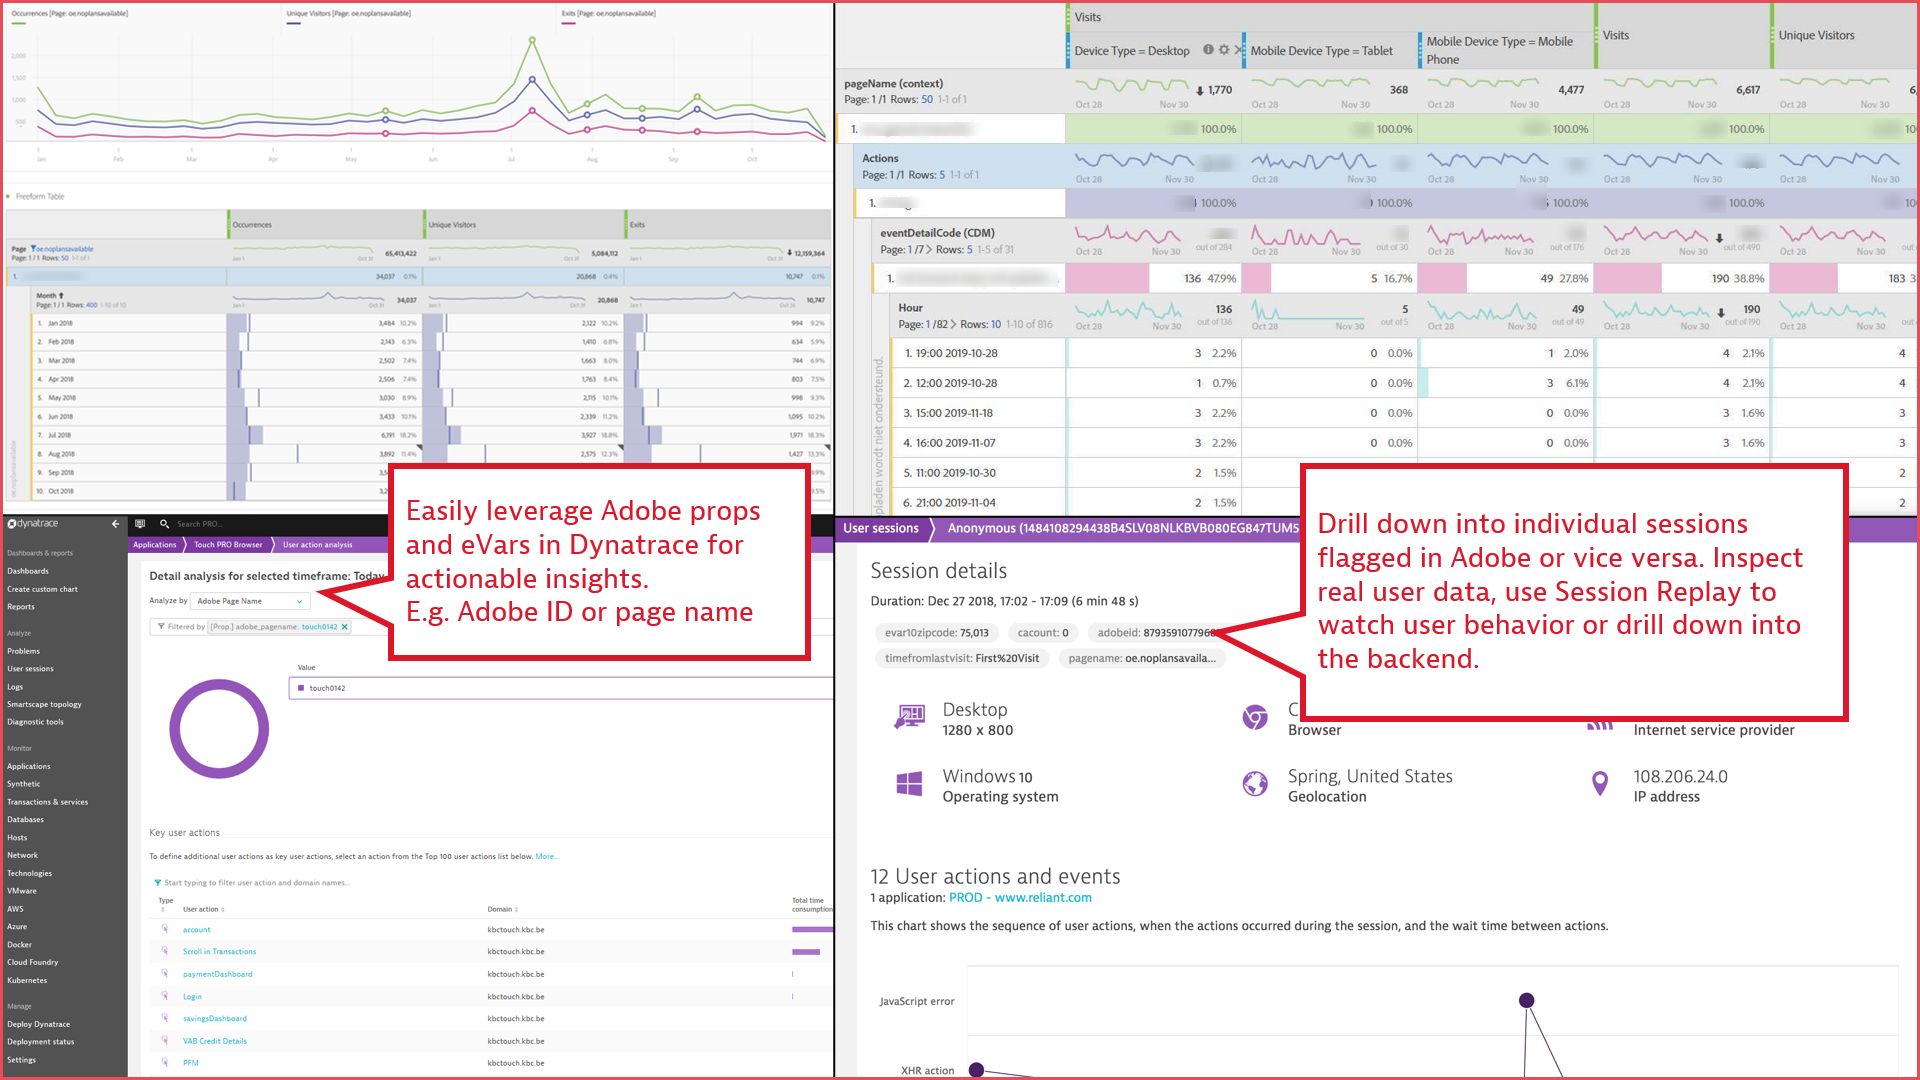The image size is (1920, 1080).
Task: Open the Dynatrace chat icon in top bar
Action: pyautogui.click(x=140, y=524)
